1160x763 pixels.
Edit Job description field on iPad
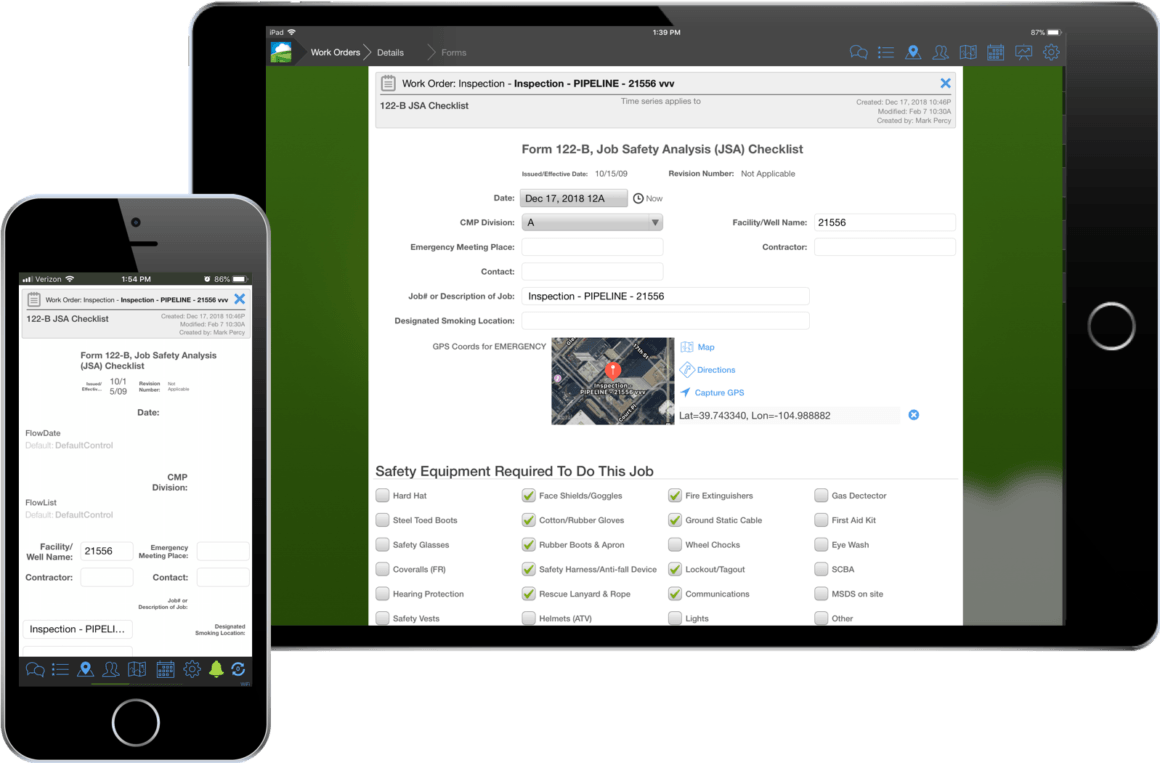tap(665, 296)
